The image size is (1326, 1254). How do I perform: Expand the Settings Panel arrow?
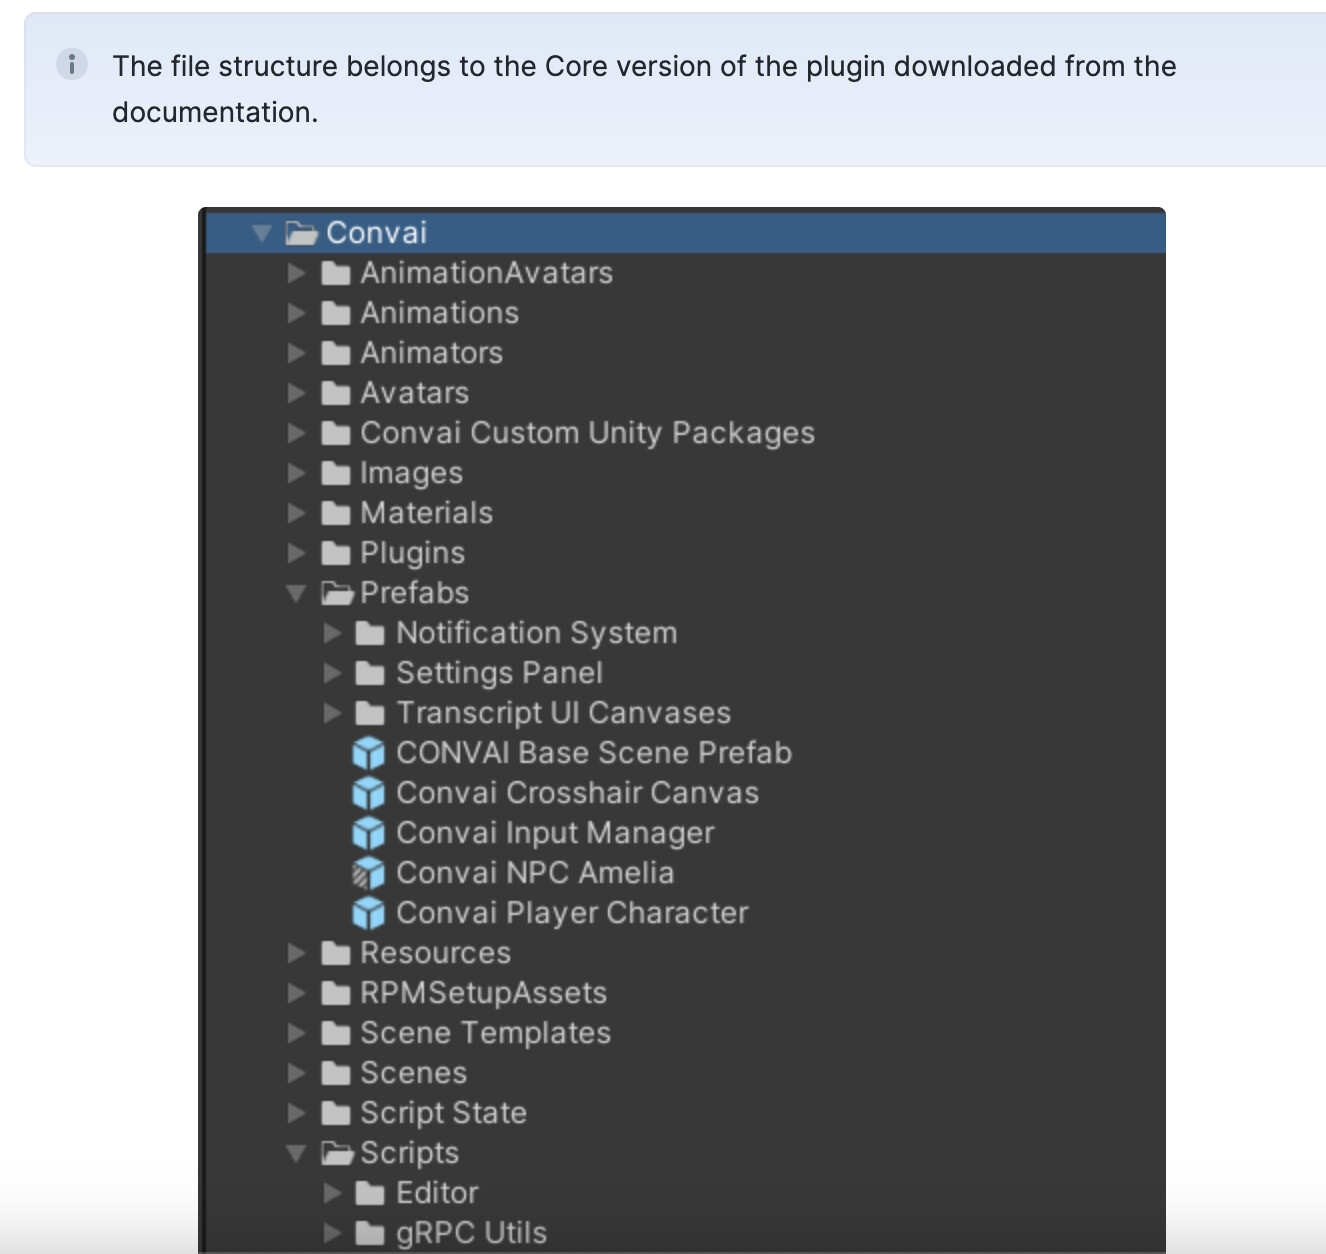(x=332, y=673)
